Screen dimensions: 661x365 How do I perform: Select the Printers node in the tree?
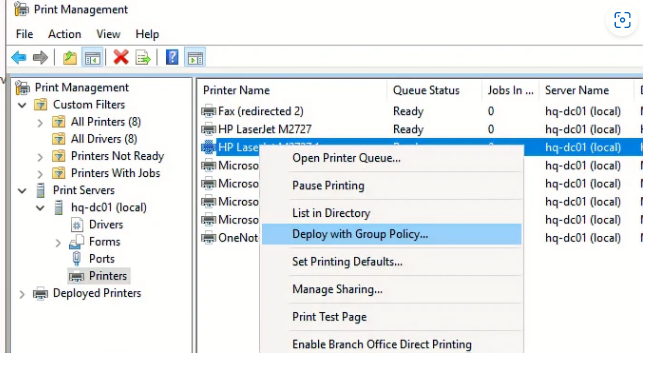pos(99,276)
